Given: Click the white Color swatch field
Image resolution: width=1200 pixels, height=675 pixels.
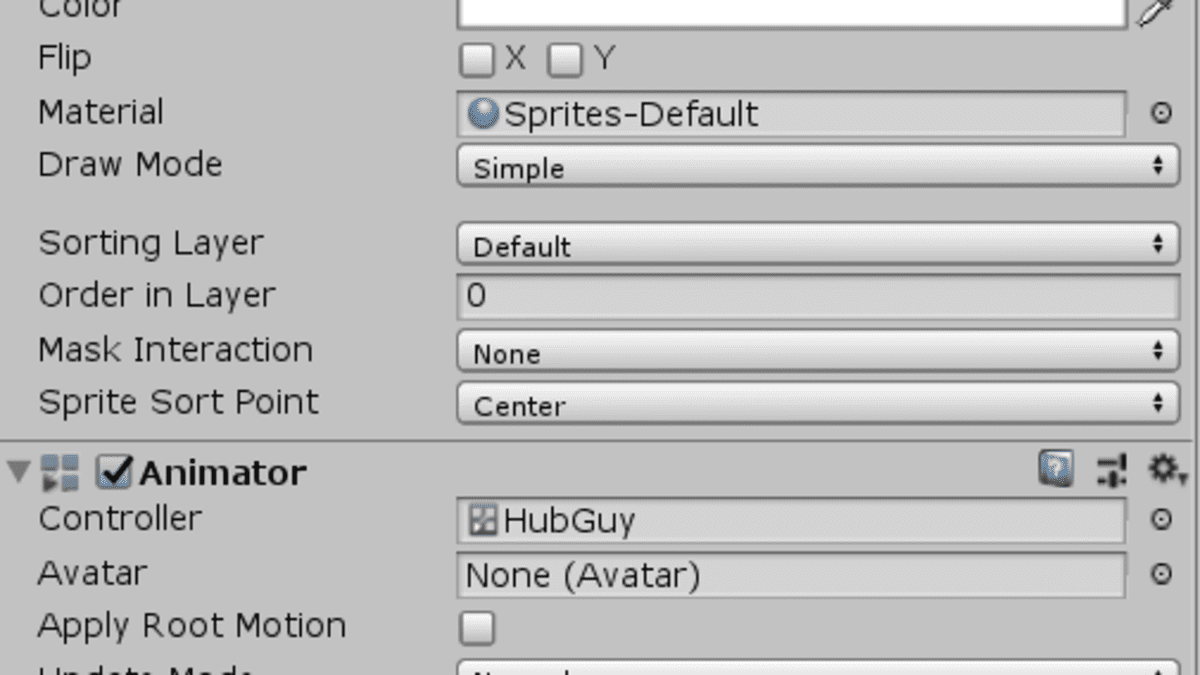Looking at the screenshot, I should [792, 12].
